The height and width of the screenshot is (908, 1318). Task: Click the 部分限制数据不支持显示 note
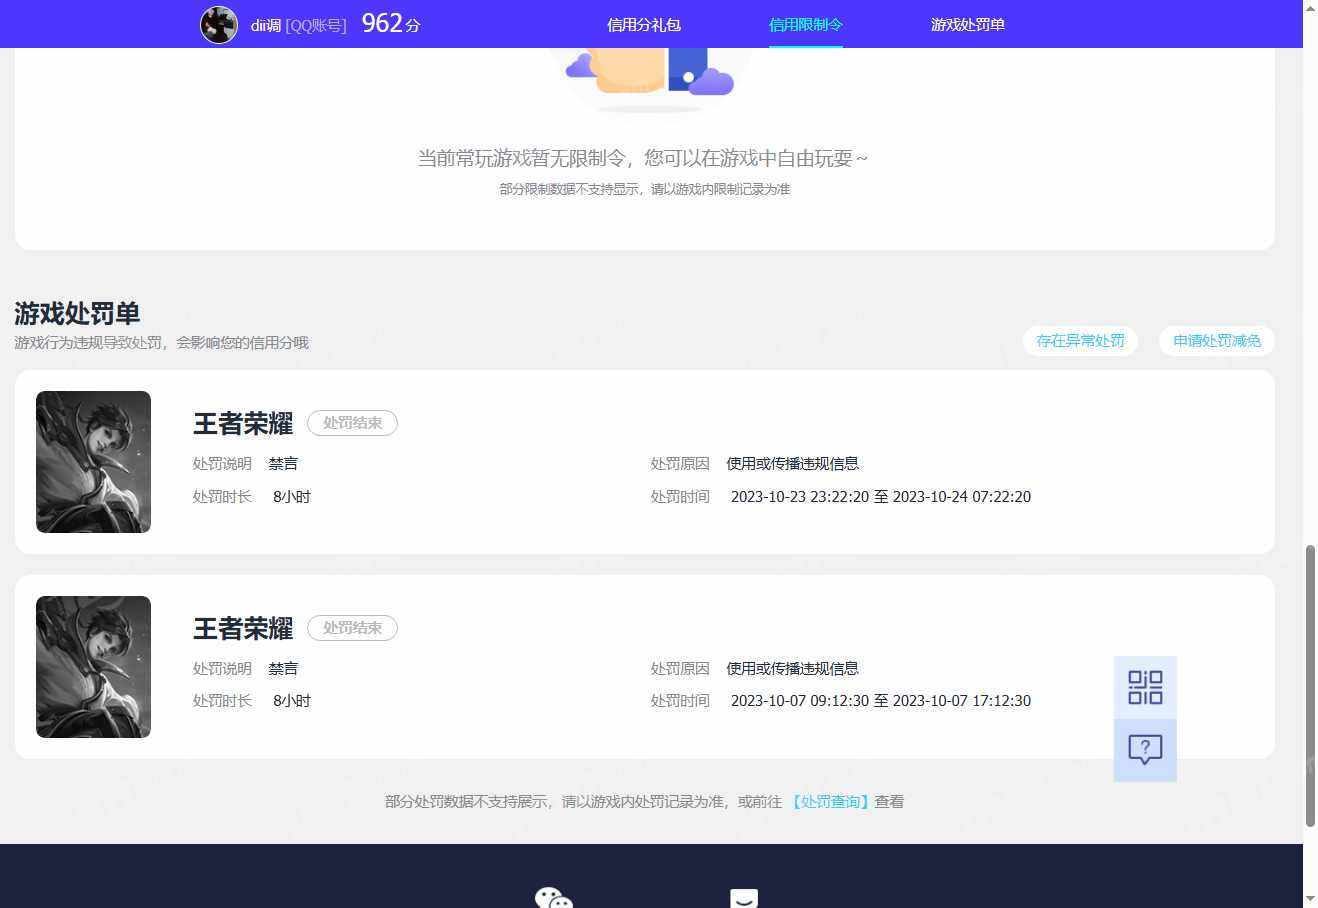tap(645, 189)
